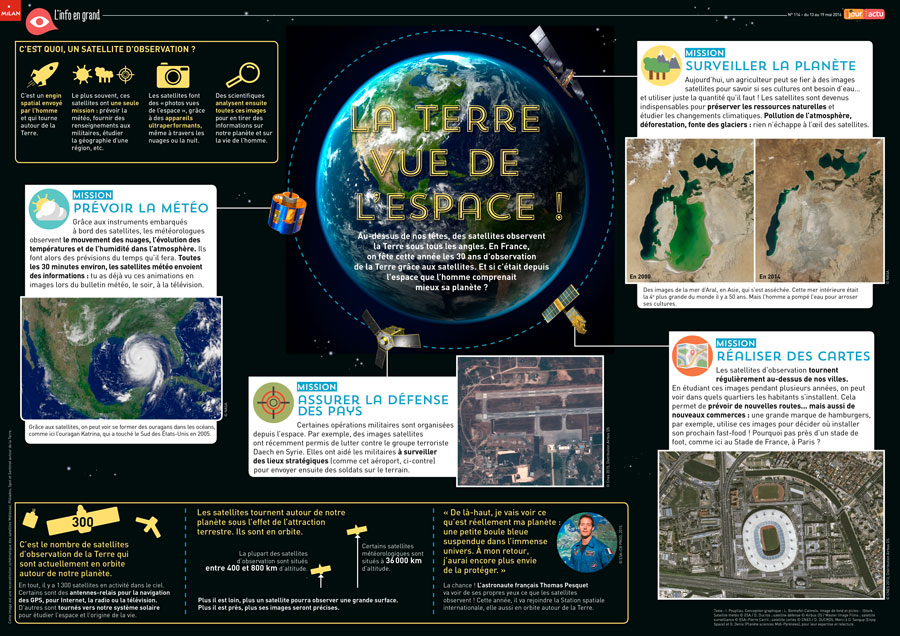
Task: Open the Aral Sea image from 2000
Action: coord(689,210)
